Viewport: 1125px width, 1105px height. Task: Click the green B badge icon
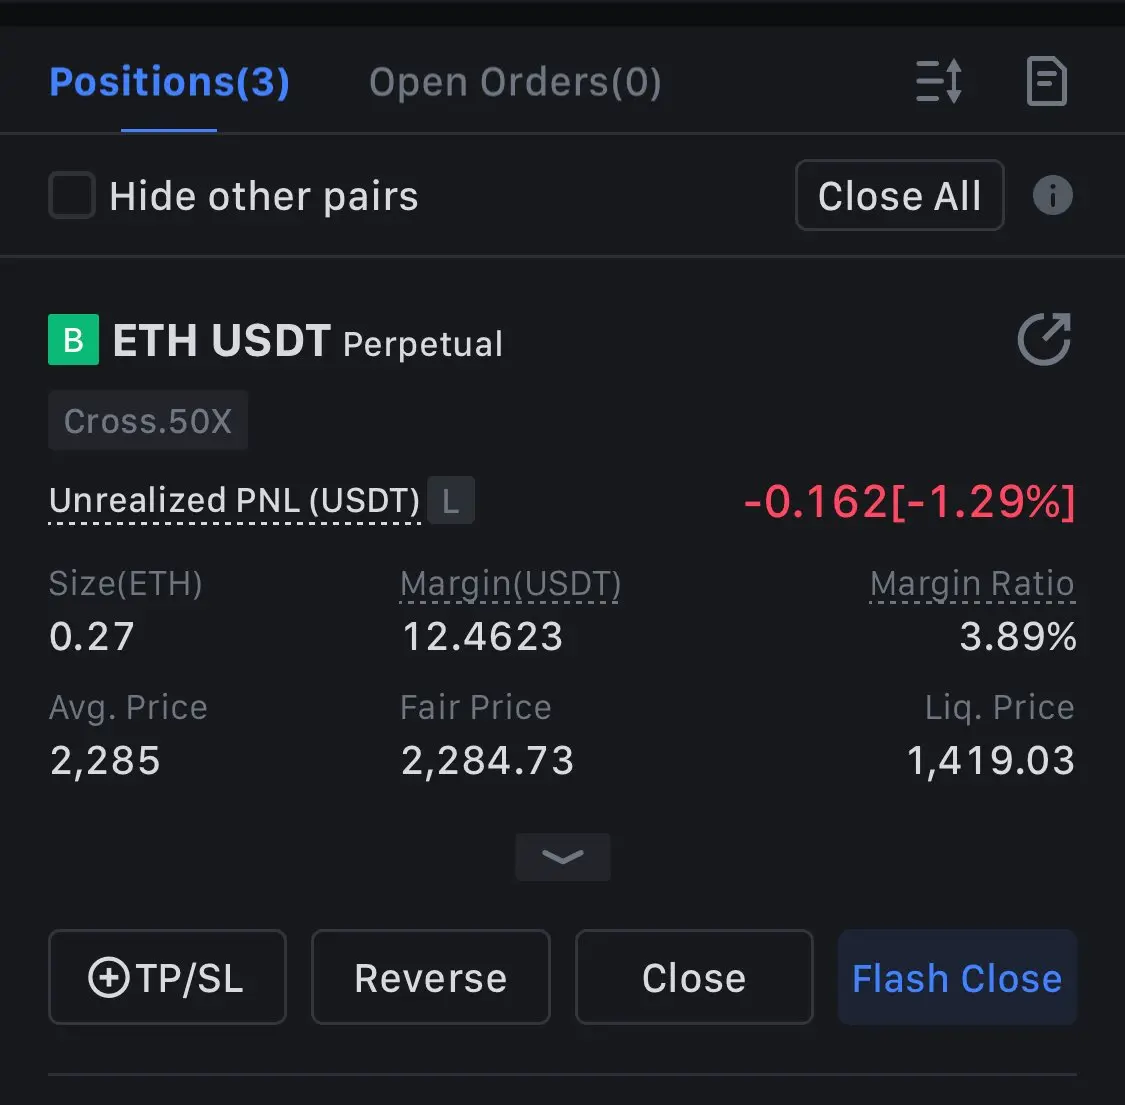tap(73, 339)
